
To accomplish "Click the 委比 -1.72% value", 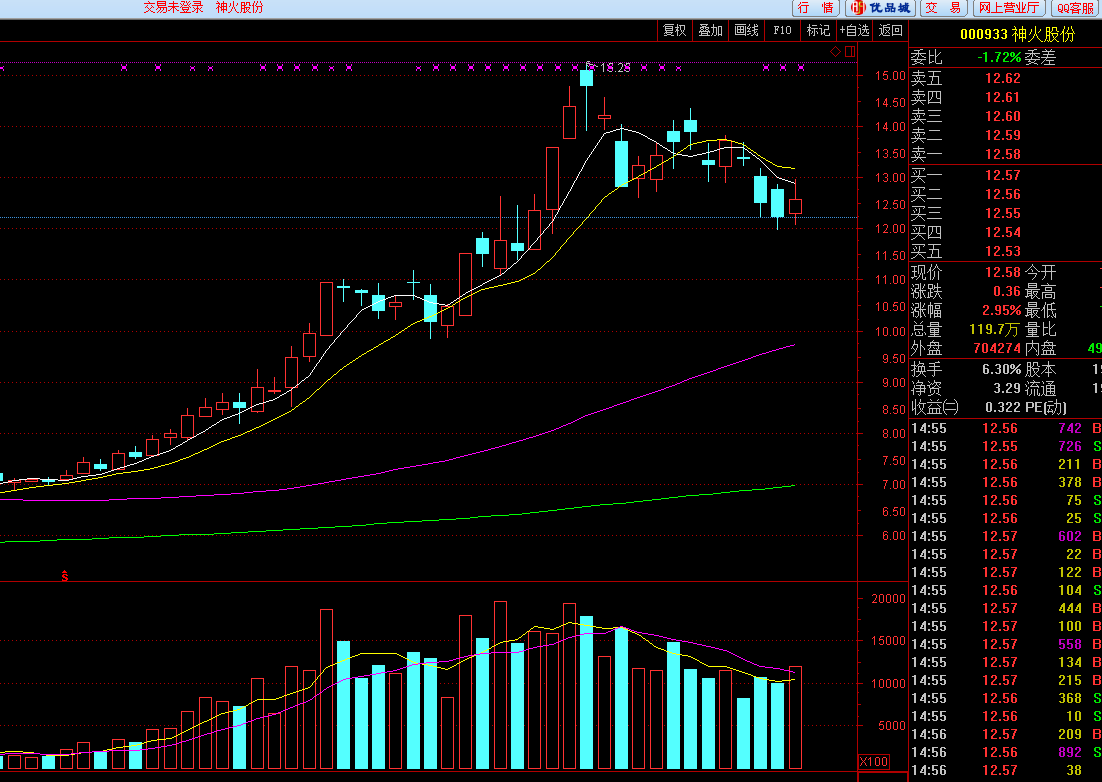I will (999, 58).
